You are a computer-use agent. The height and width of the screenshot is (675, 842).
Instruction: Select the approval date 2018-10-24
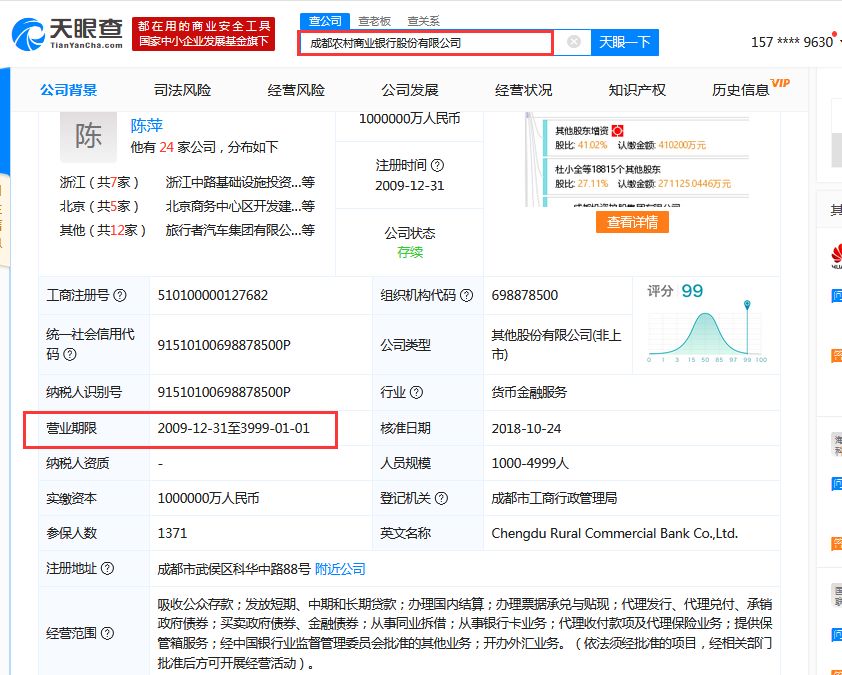[526, 429]
